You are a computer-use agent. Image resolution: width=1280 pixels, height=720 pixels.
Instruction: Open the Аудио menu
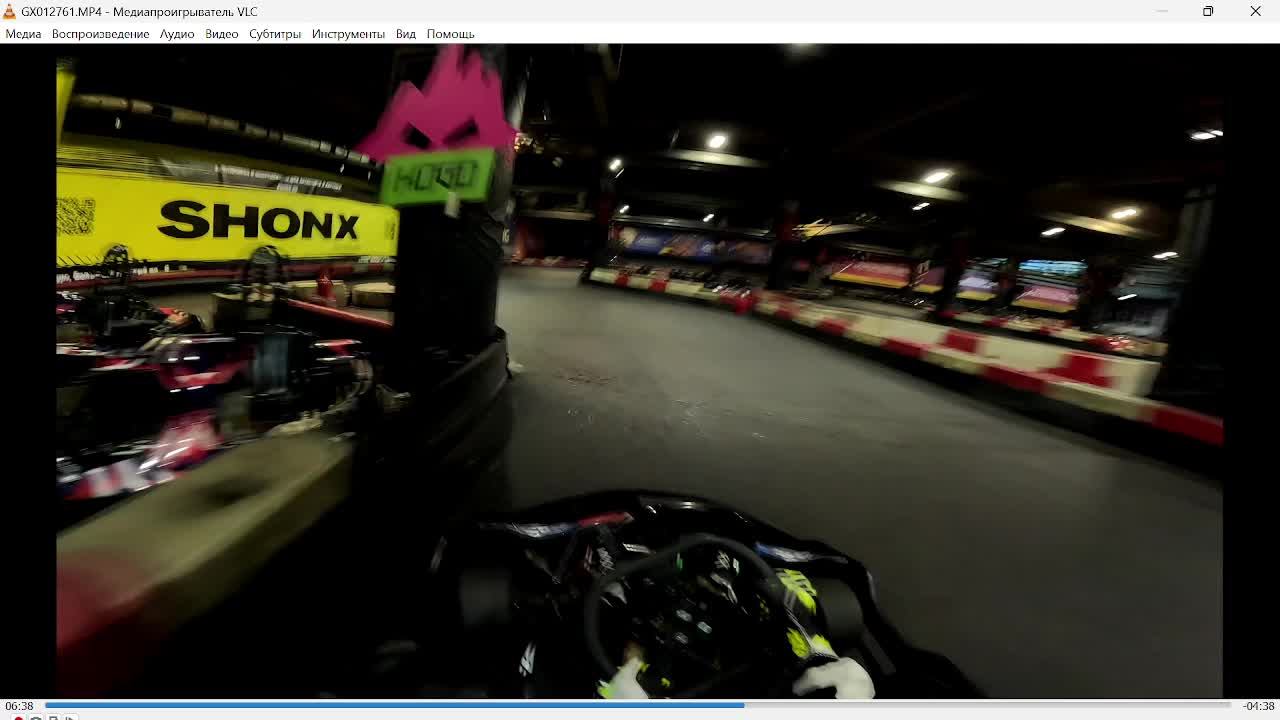click(x=177, y=34)
